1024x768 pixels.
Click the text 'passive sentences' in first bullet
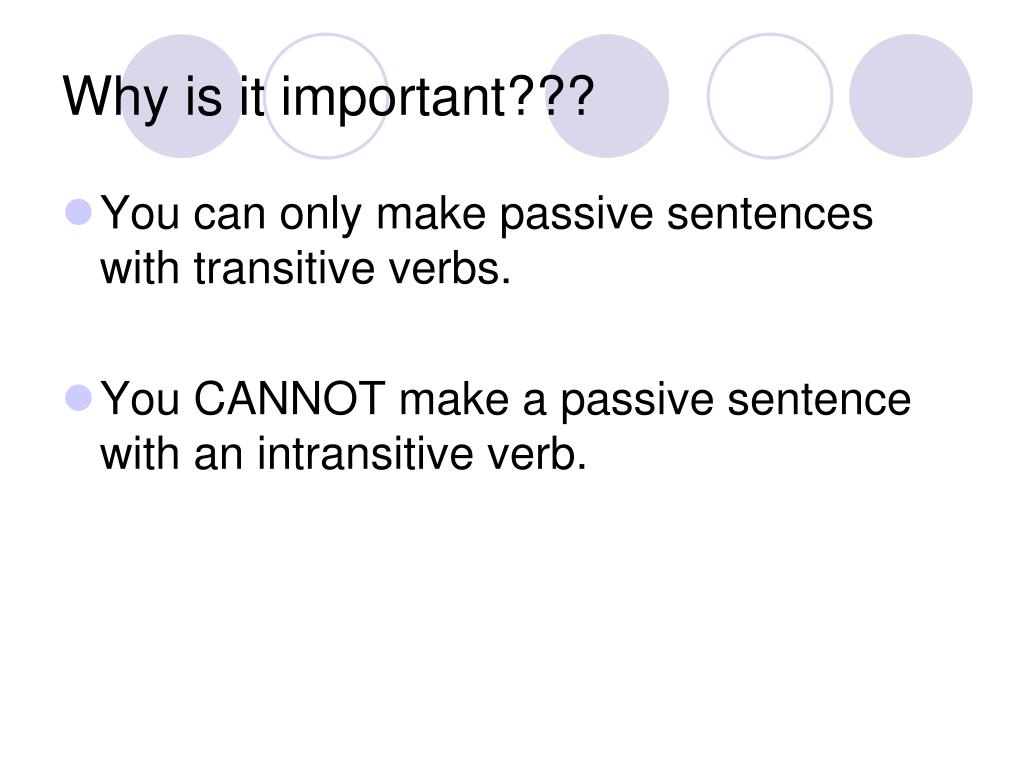click(x=686, y=216)
